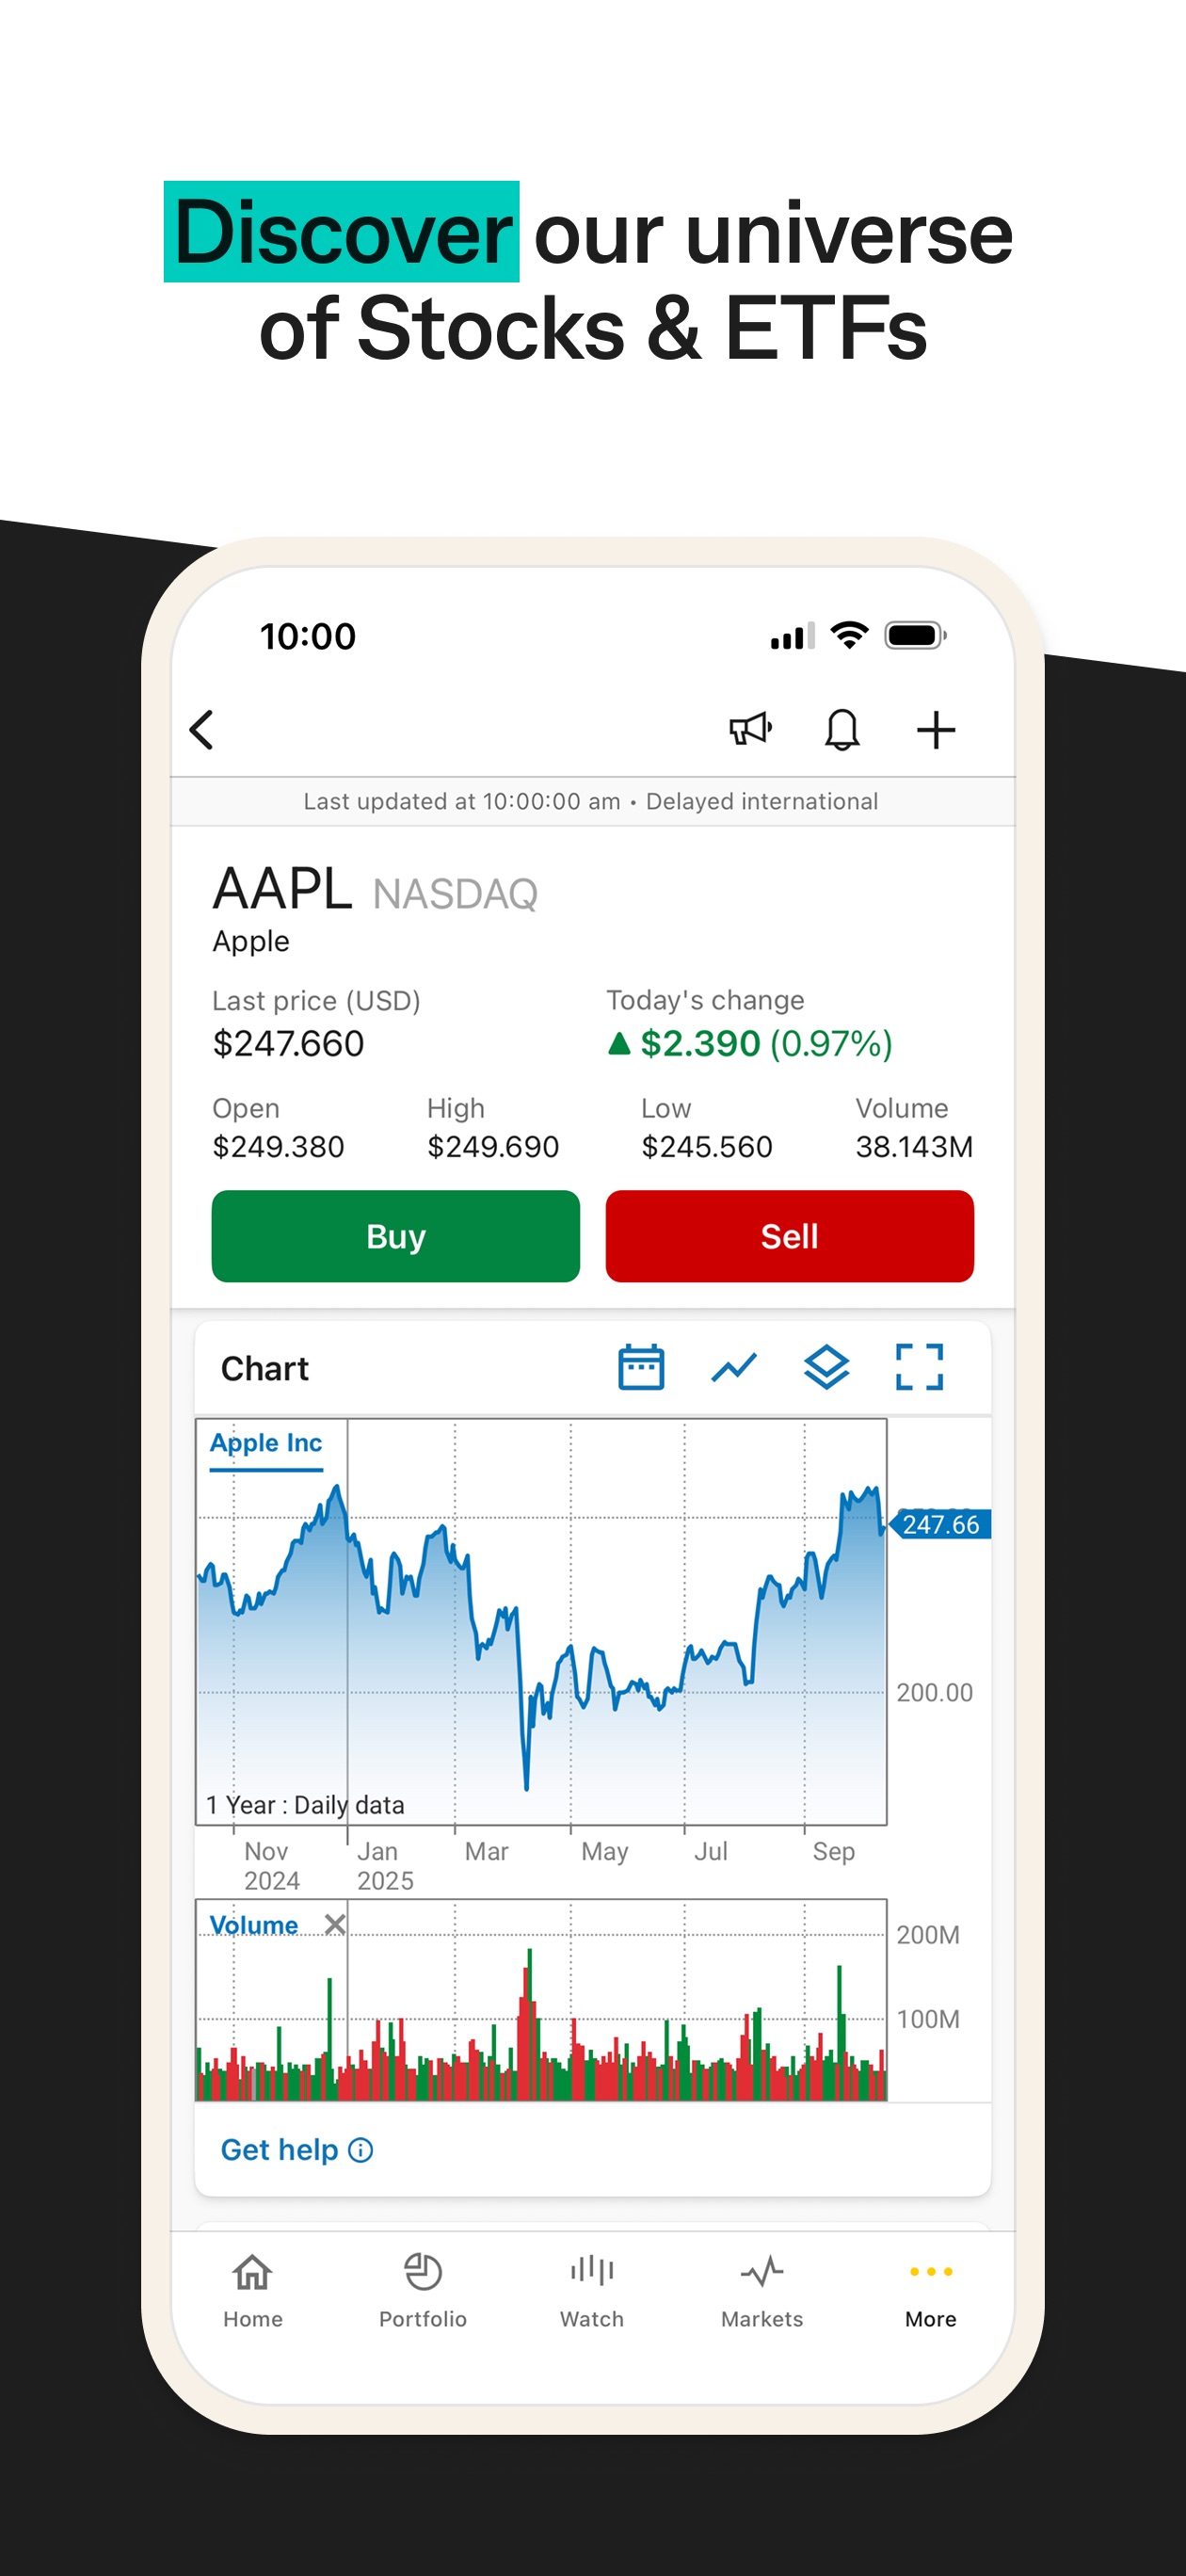This screenshot has width=1186, height=2576.
Task: Select the Apple Inc chart series label
Action: (266, 1444)
